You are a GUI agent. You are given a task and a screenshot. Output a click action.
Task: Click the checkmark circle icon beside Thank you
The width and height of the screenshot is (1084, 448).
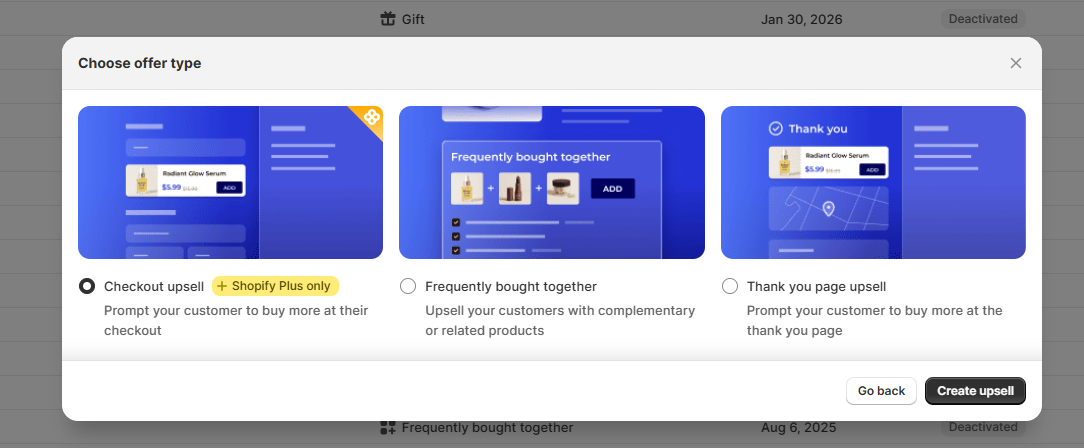(775, 128)
